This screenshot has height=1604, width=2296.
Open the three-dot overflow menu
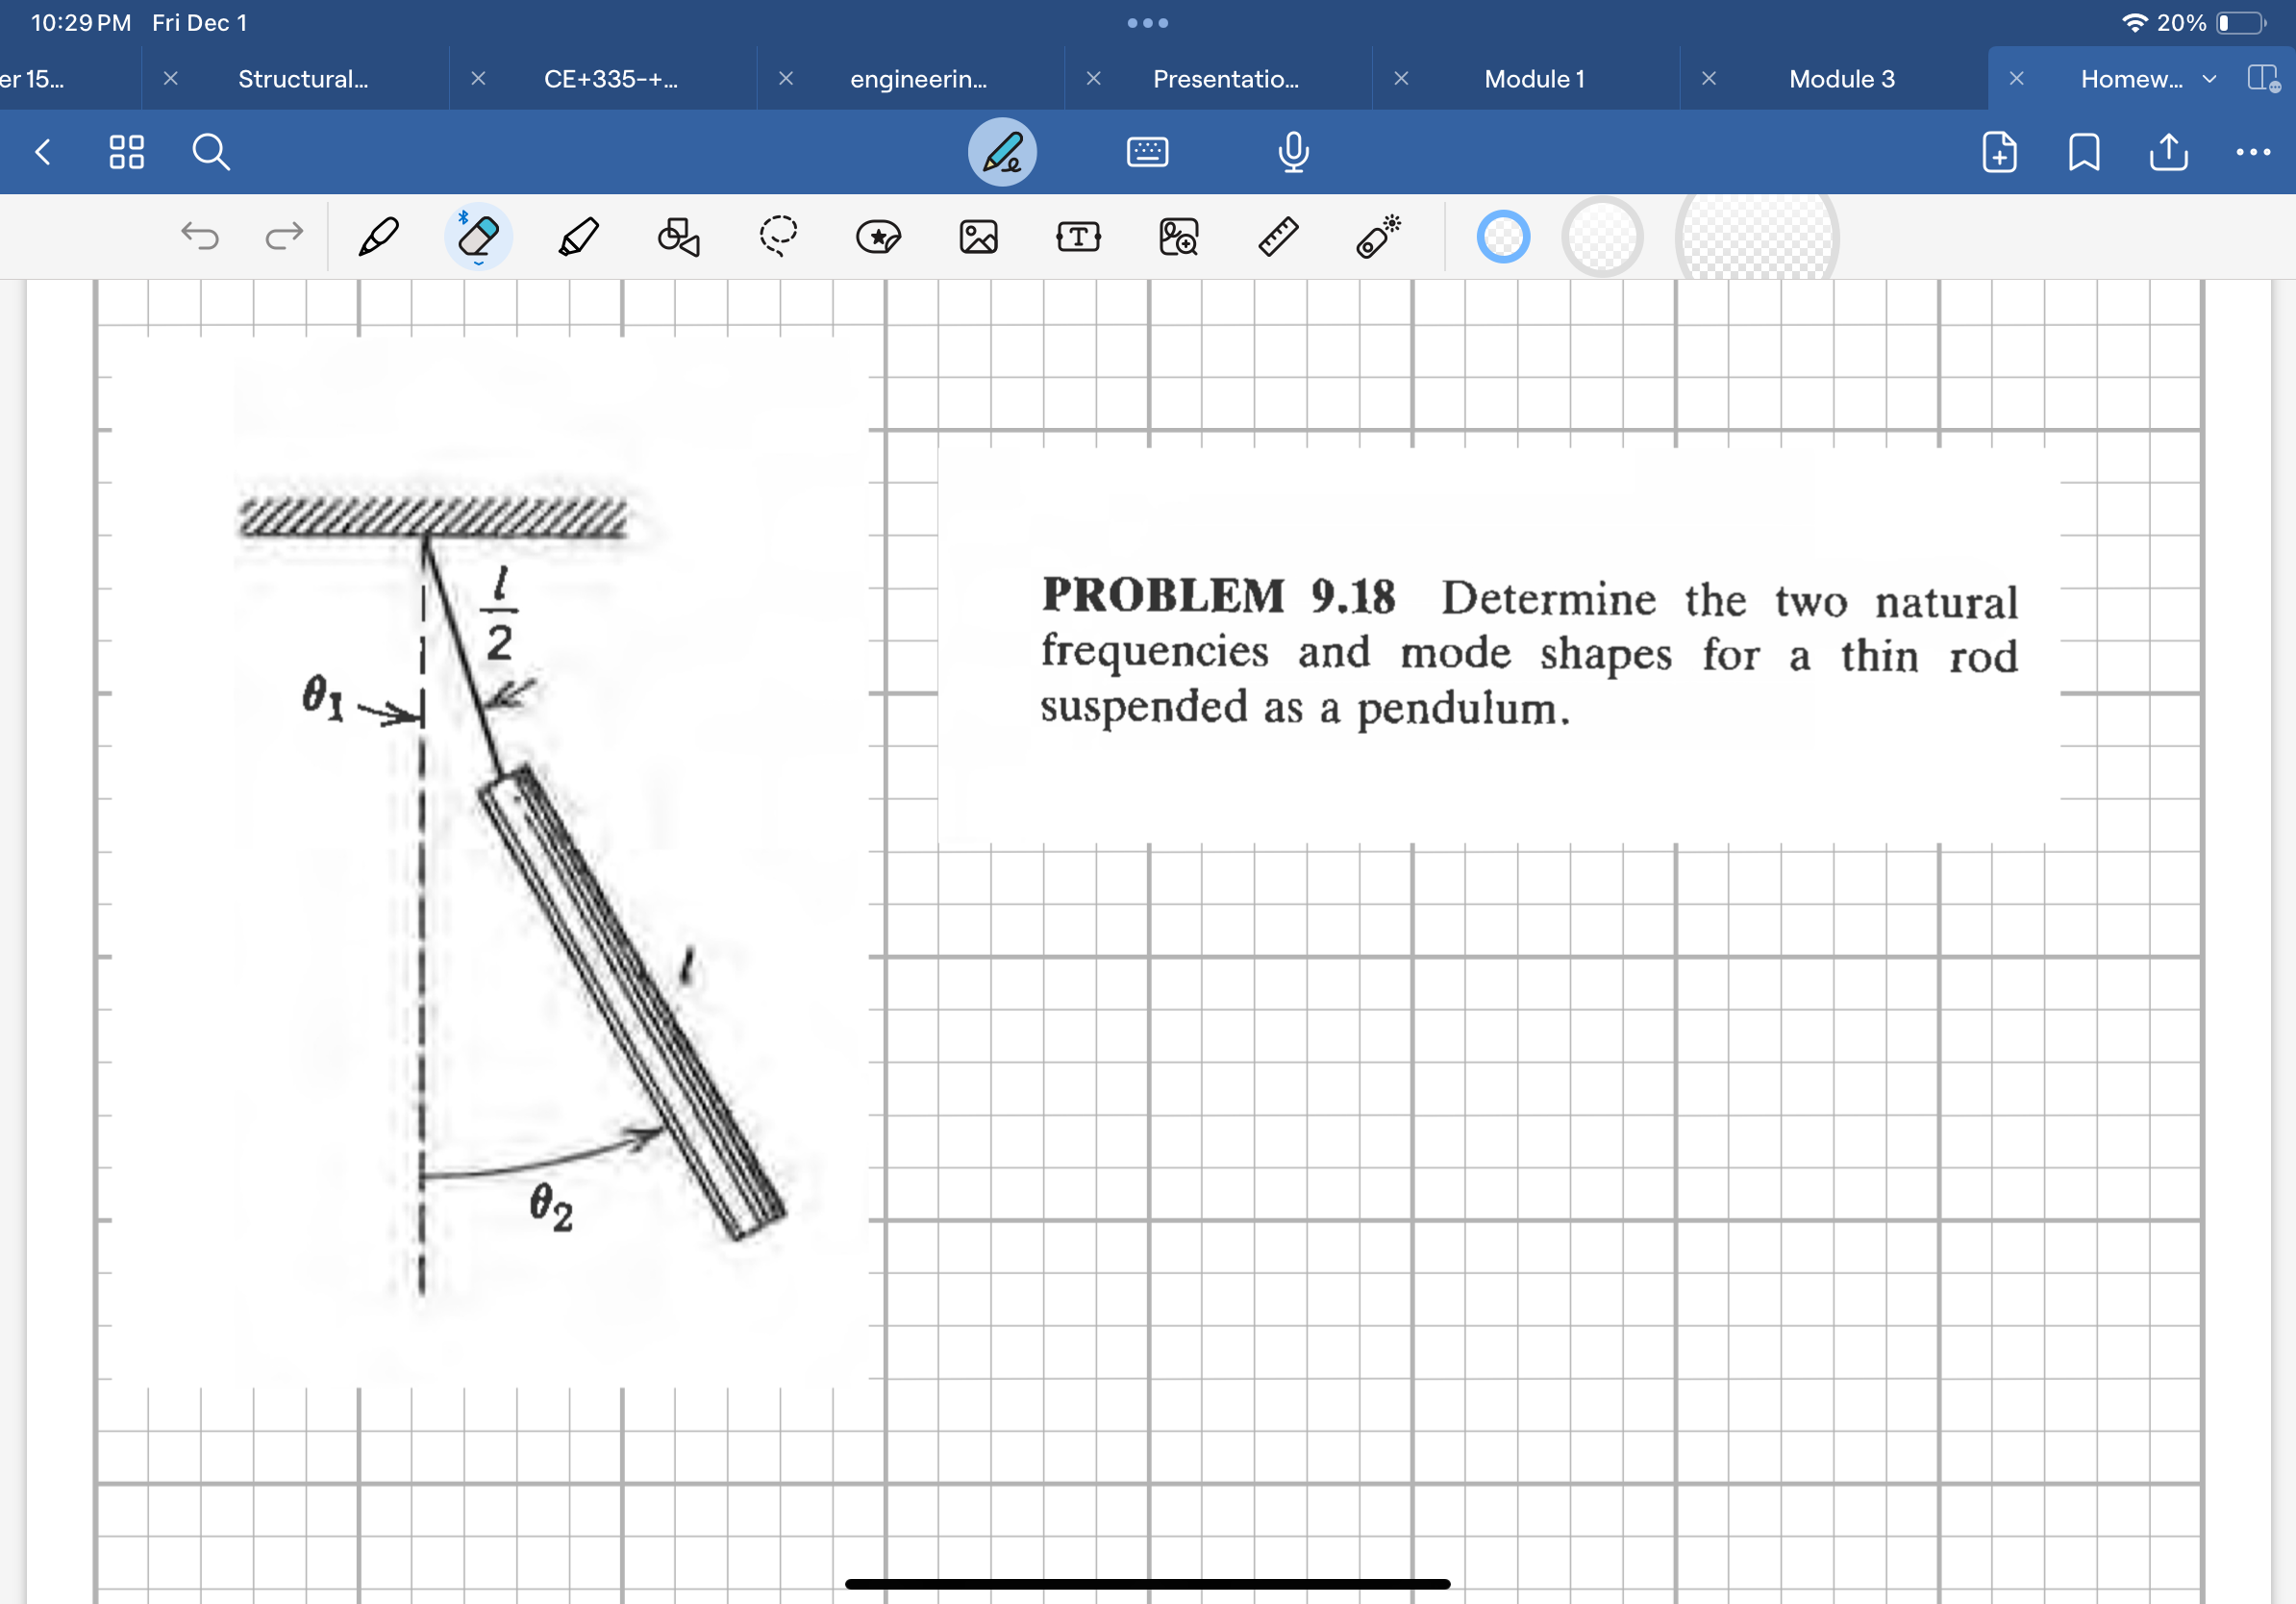pos(2253,152)
